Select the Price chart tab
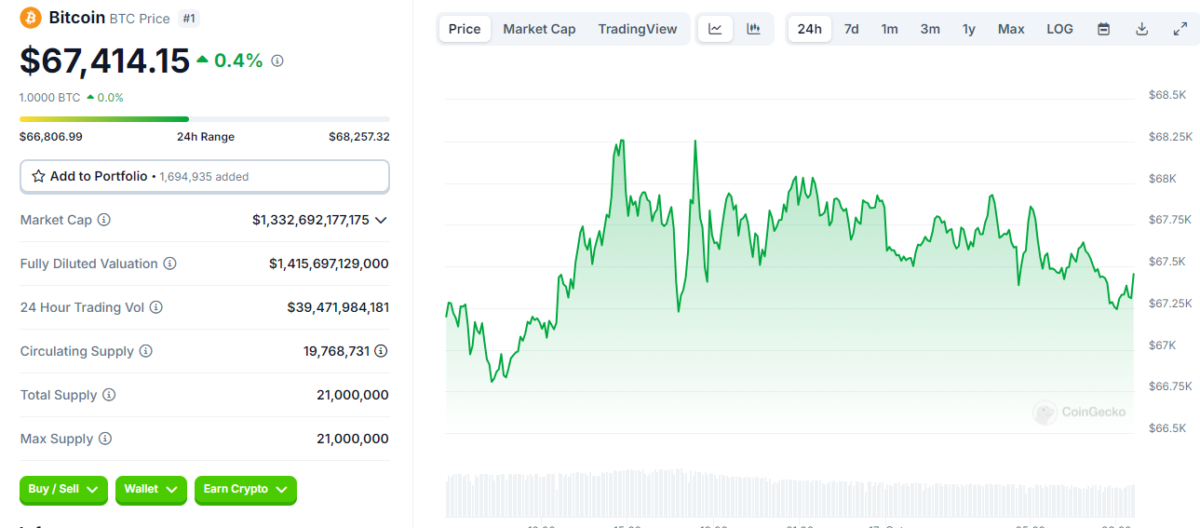 (x=464, y=29)
